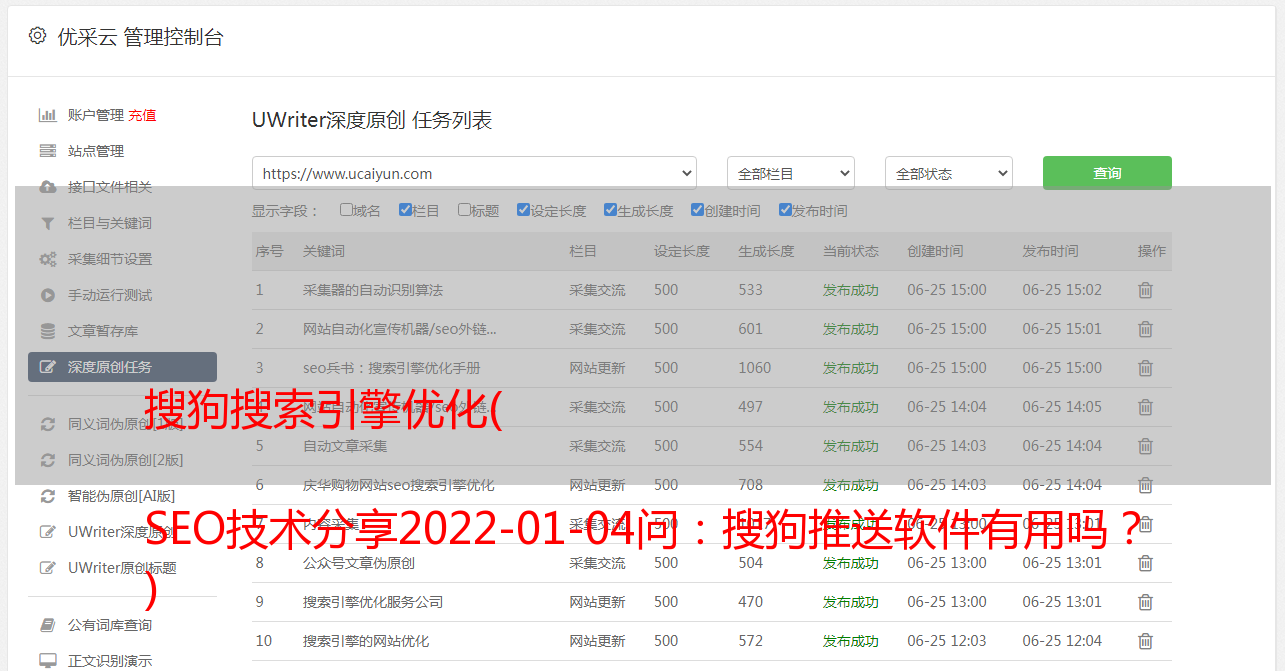
Task: Click keyword 庆华购物网站seo搜索引擎优化
Action: (399, 485)
